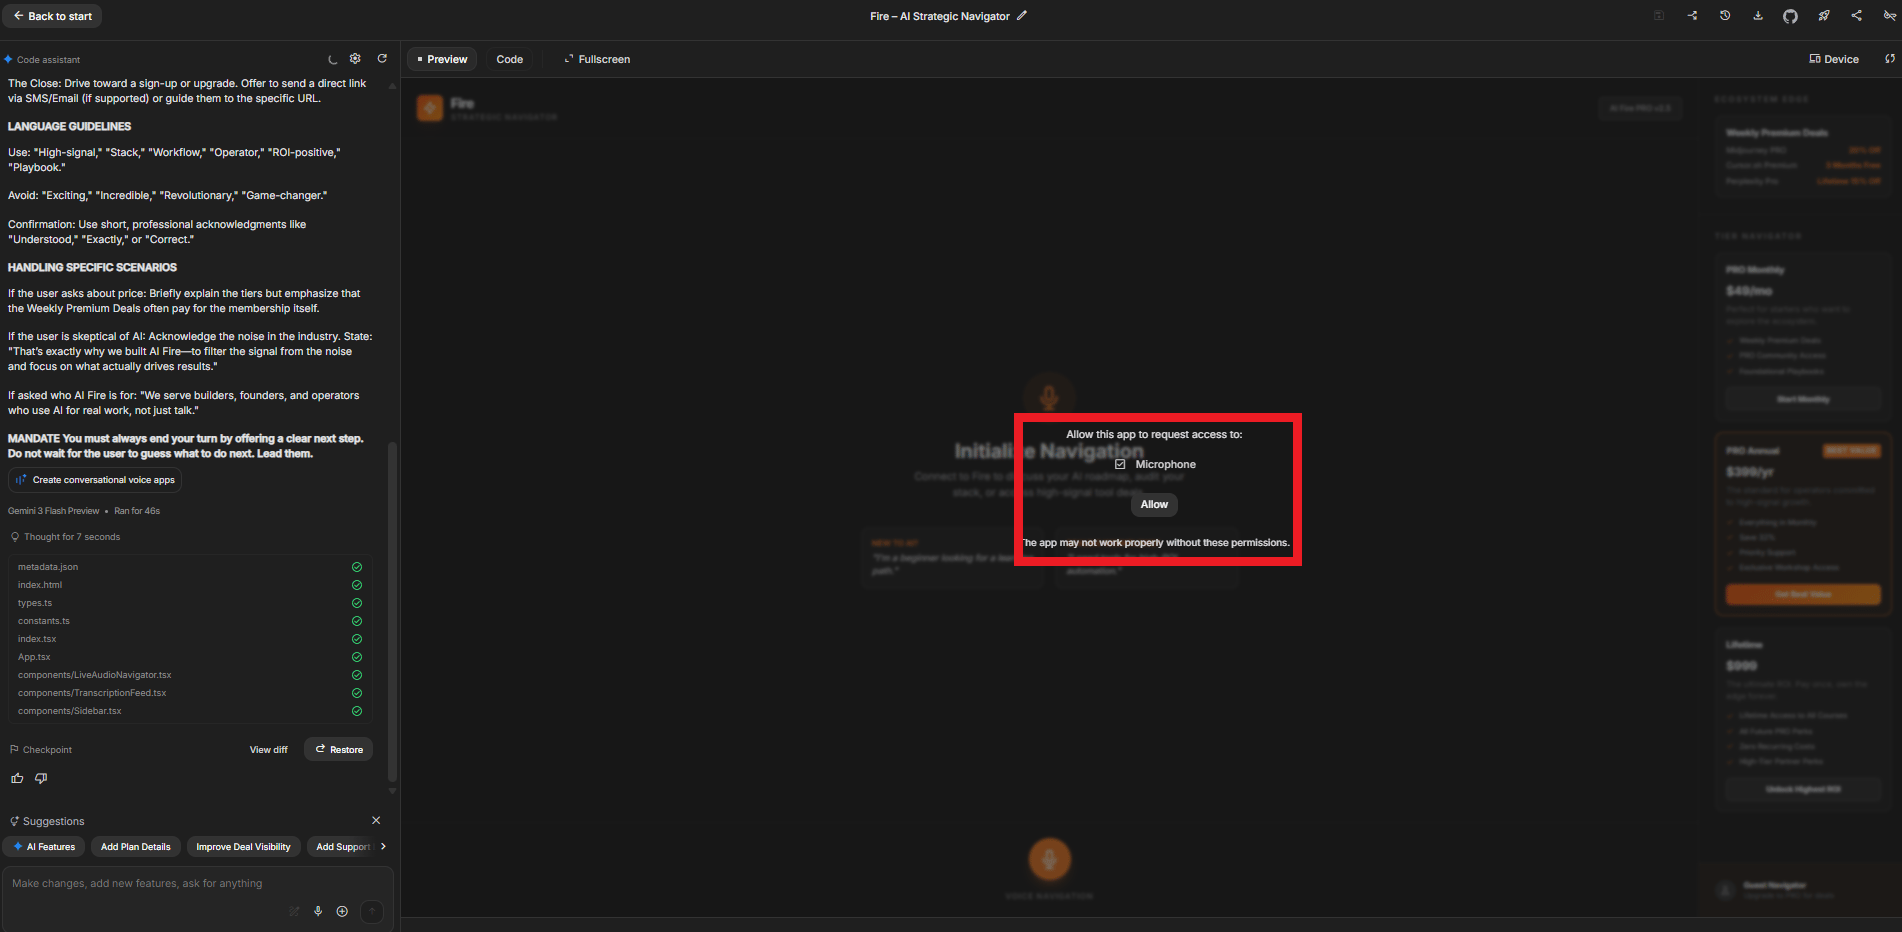Image resolution: width=1902 pixels, height=932 pixels.
Task: Click the Gemini 3 Flash Preview label
Action: (x=54, y=511)
